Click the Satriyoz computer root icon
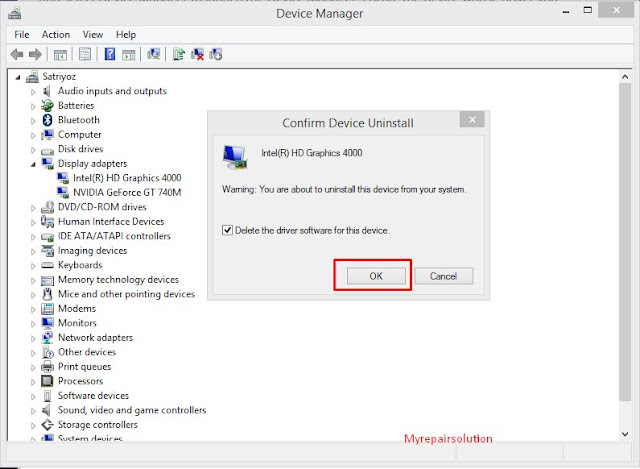Screen dimensions: 640x469 (x=32, y=76)
